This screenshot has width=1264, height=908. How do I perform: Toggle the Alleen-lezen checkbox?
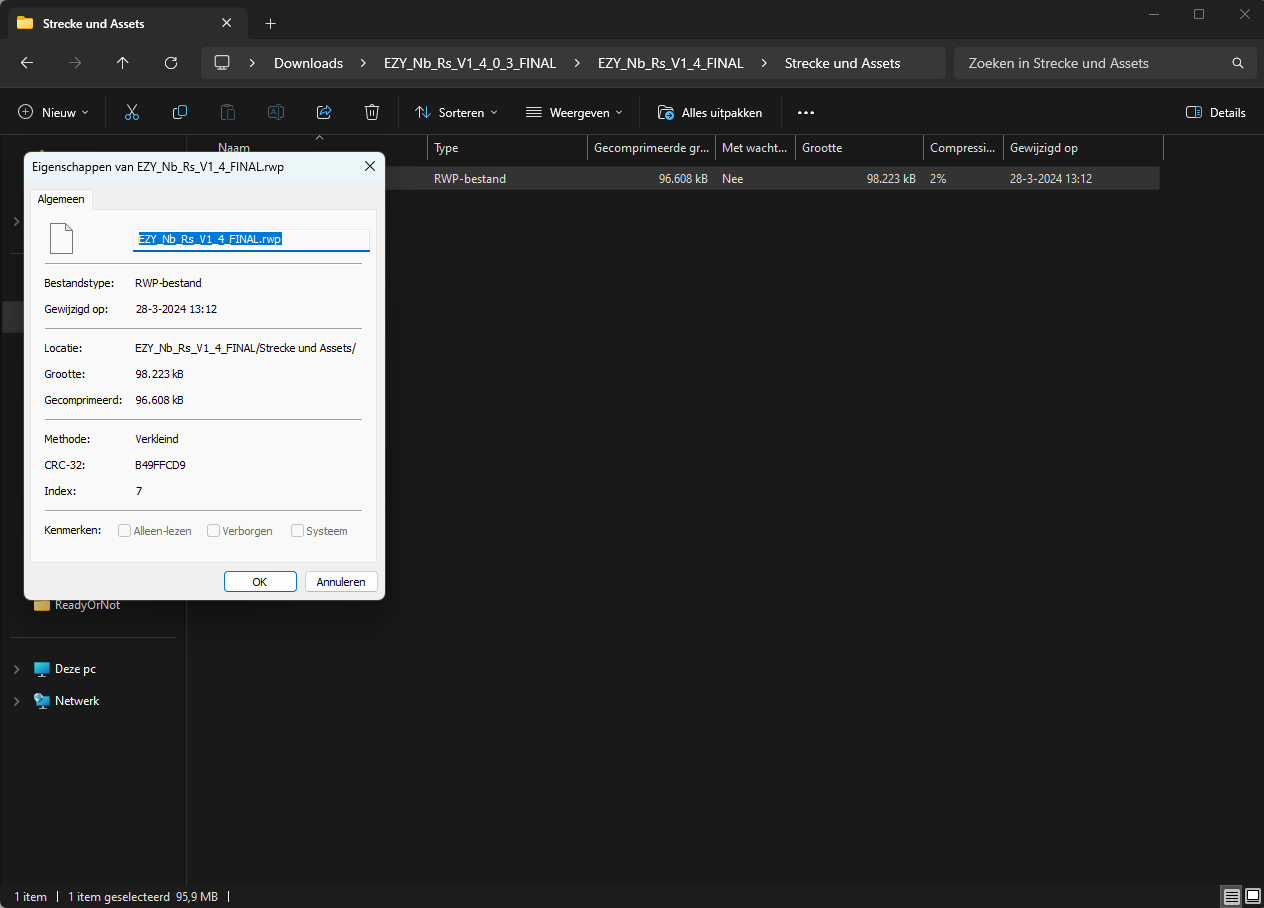click(x=125, y=531)
